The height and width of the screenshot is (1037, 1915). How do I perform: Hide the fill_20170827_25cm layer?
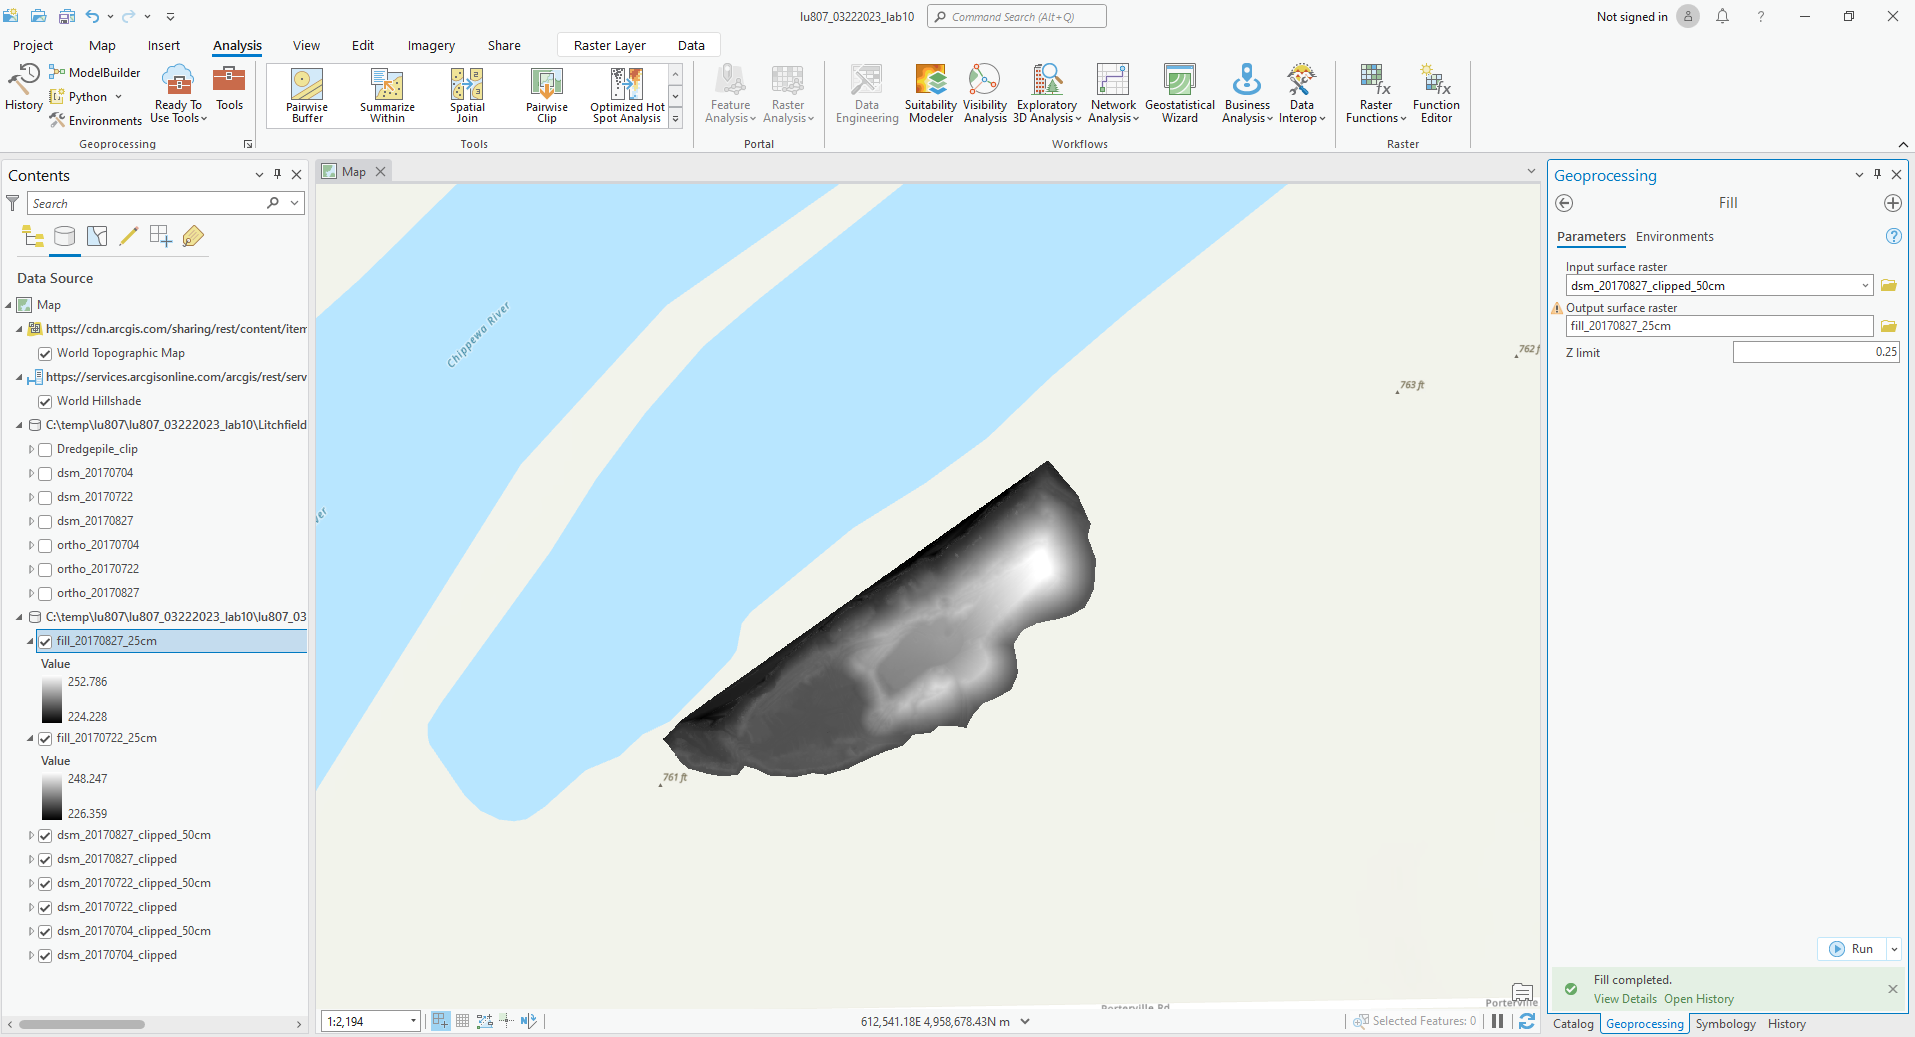point(45,642)
